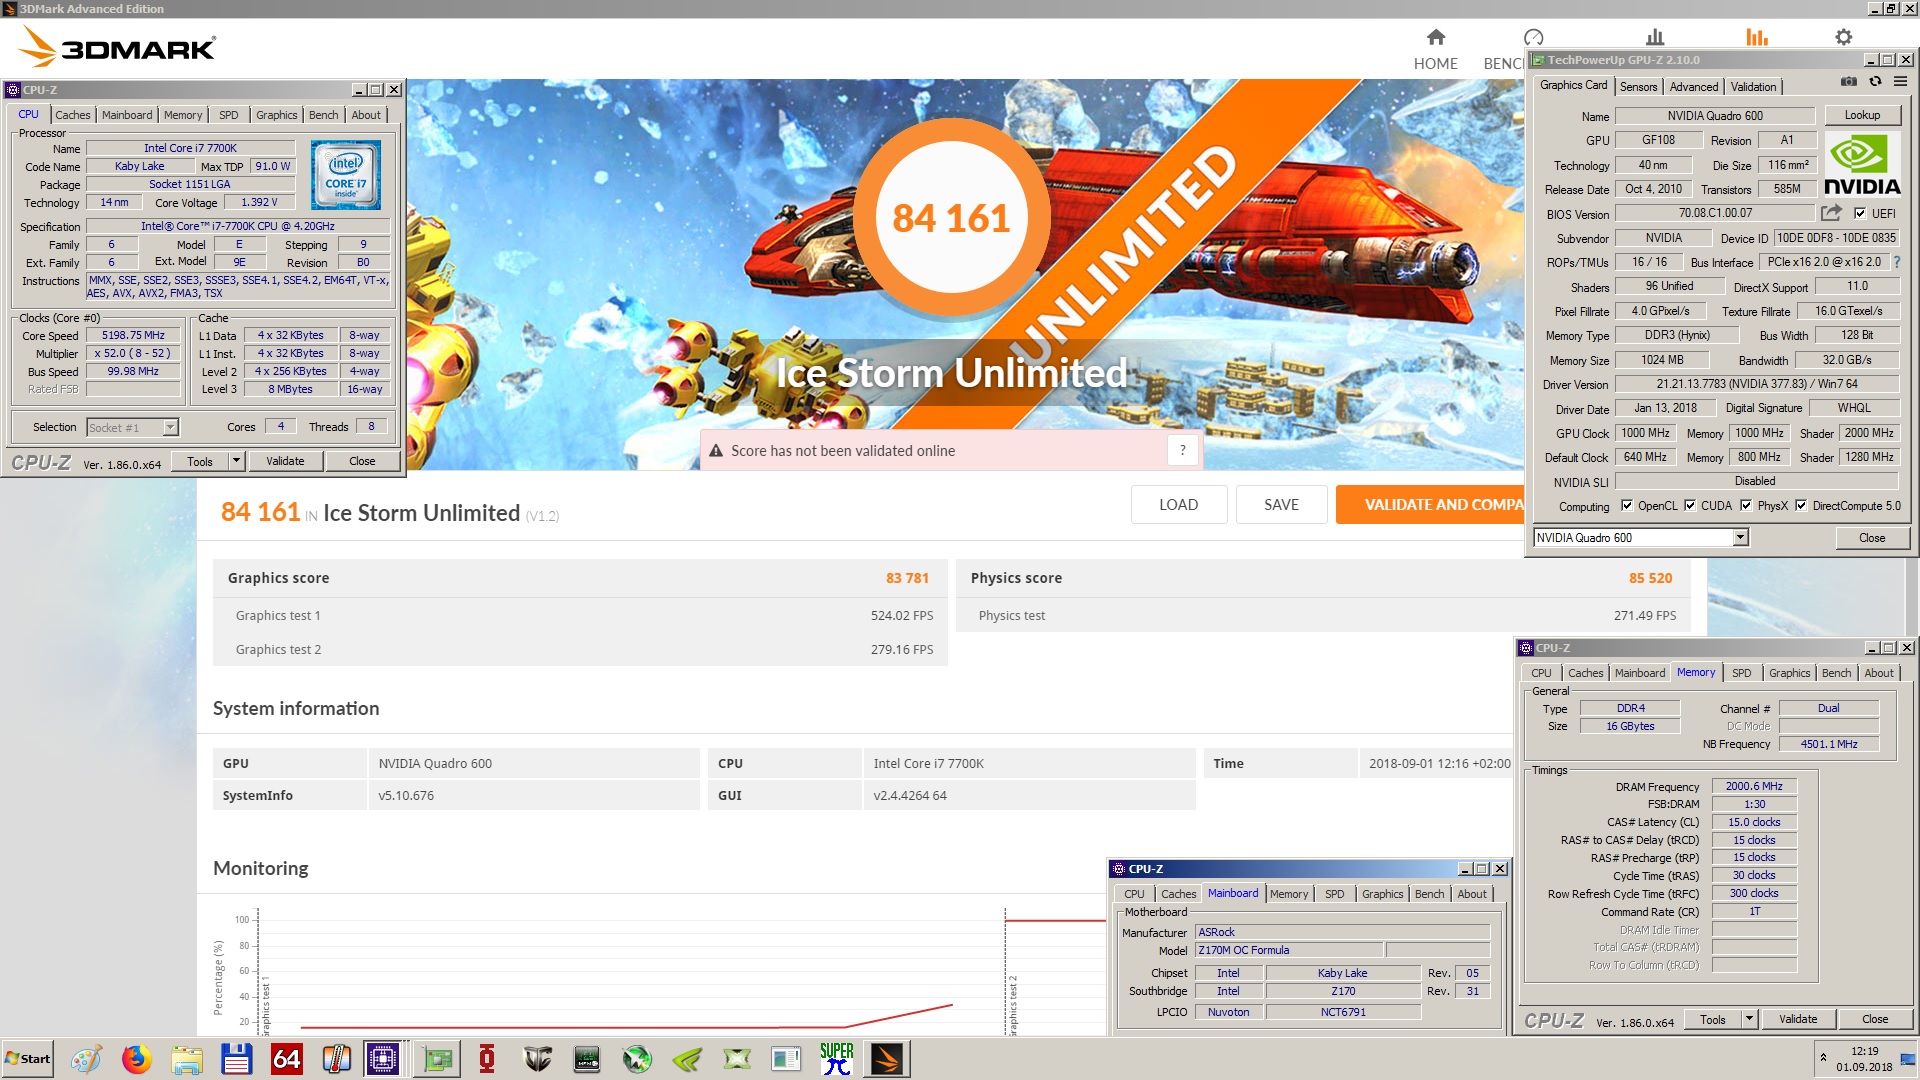Click the SAVE button in 3DMark
Viewport: 1920px width, 1080px height.
click(x=1281, y=505)
